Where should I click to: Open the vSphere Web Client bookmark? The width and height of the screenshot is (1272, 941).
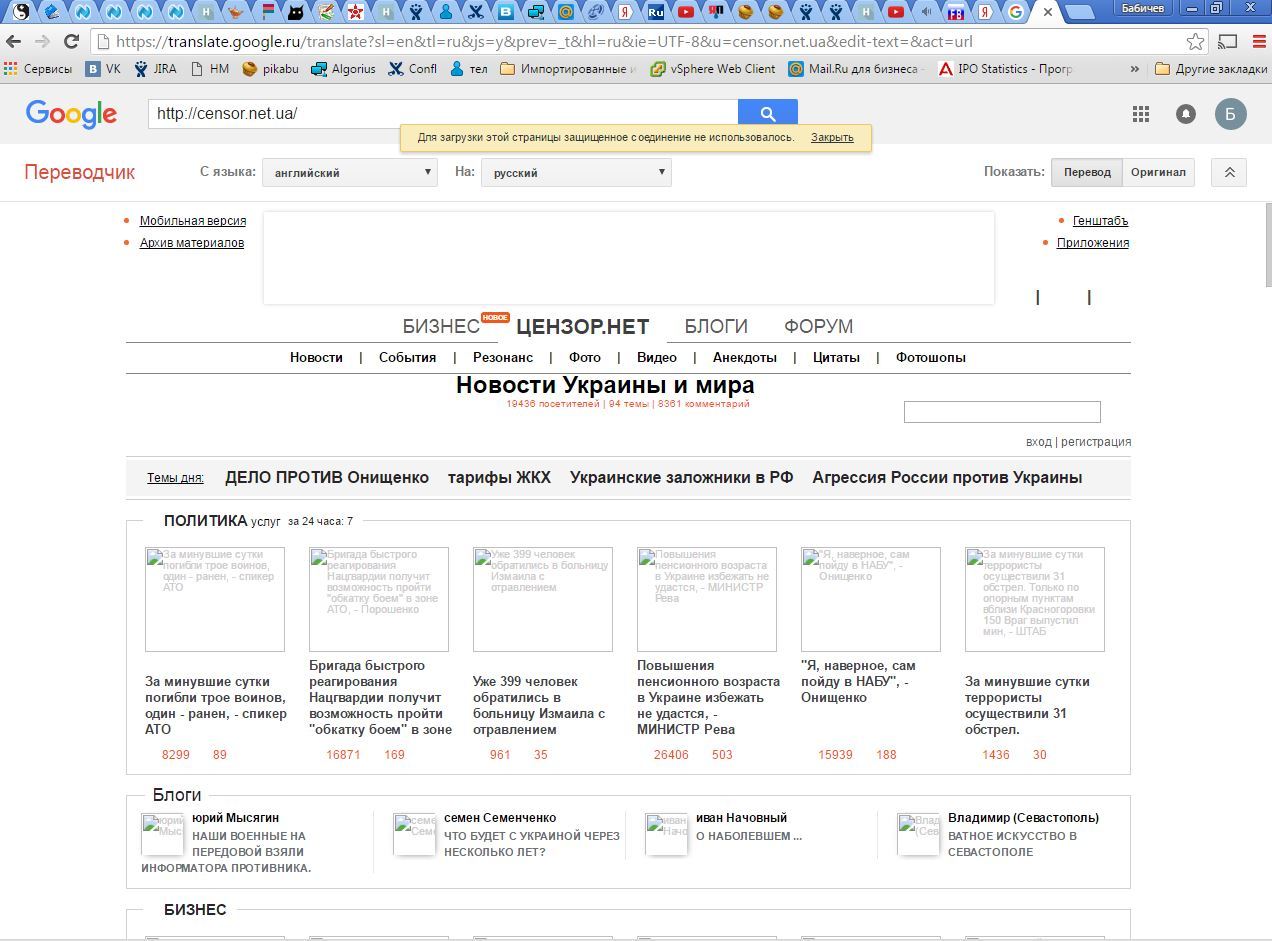pyautogui.click(x=713, y=69)
